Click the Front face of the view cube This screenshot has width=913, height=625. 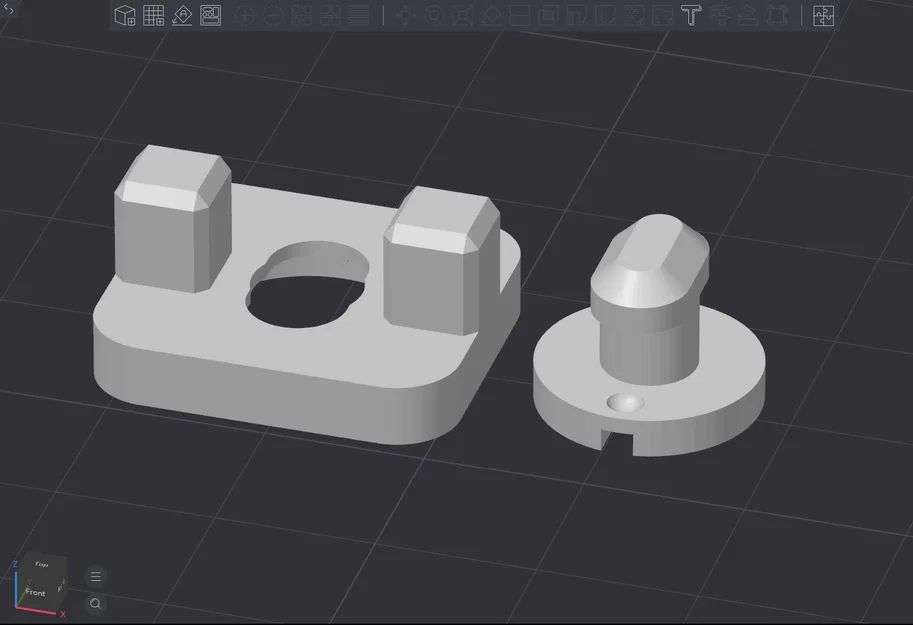(x=35, y=592)
